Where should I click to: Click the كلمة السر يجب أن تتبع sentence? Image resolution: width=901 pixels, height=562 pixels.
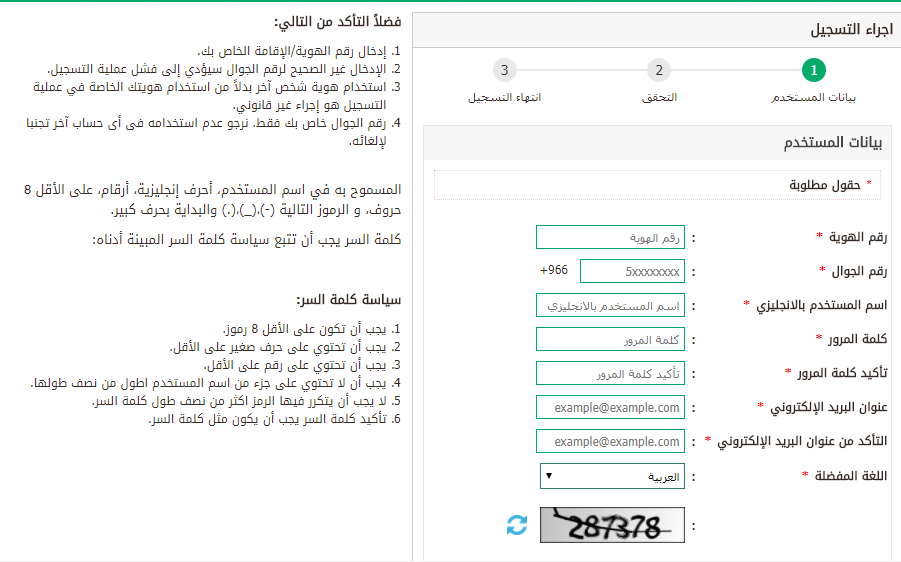point(247,240)
